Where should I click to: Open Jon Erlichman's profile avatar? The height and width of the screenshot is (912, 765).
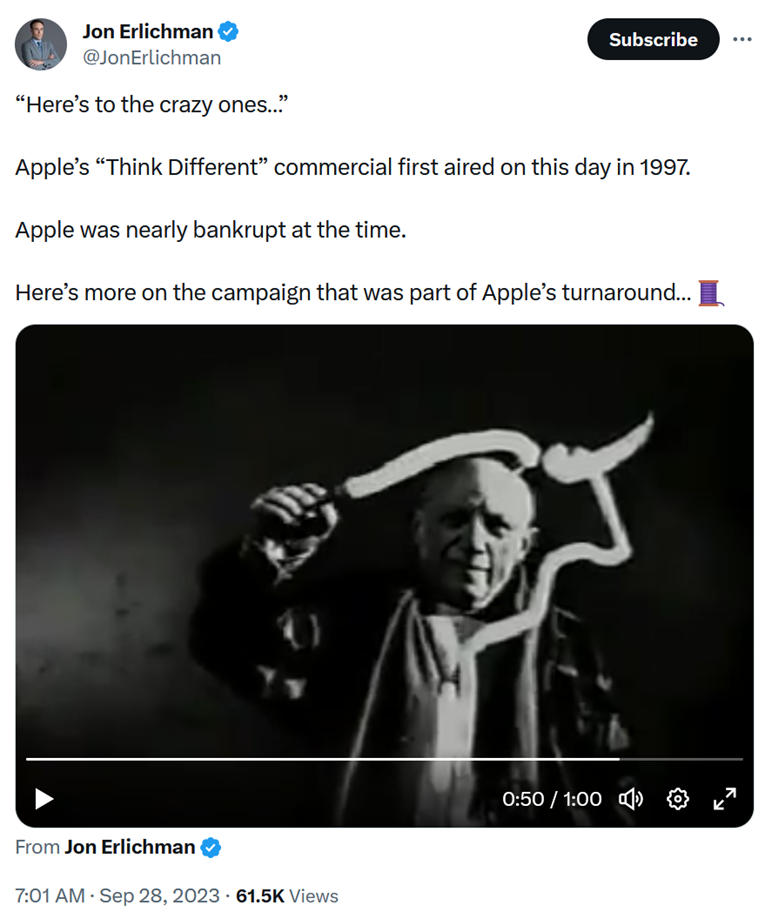point(41,44)
